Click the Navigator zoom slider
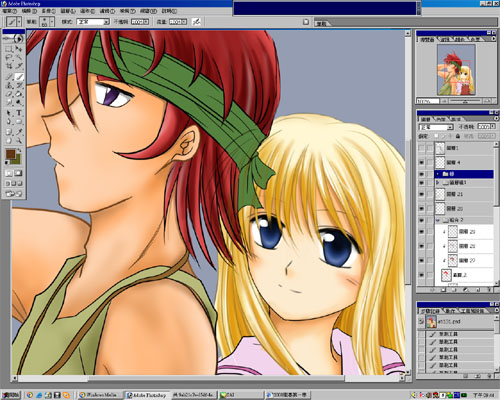Viewport: 500px width, 400px height. pyautogui.click(x=465, y=101)
